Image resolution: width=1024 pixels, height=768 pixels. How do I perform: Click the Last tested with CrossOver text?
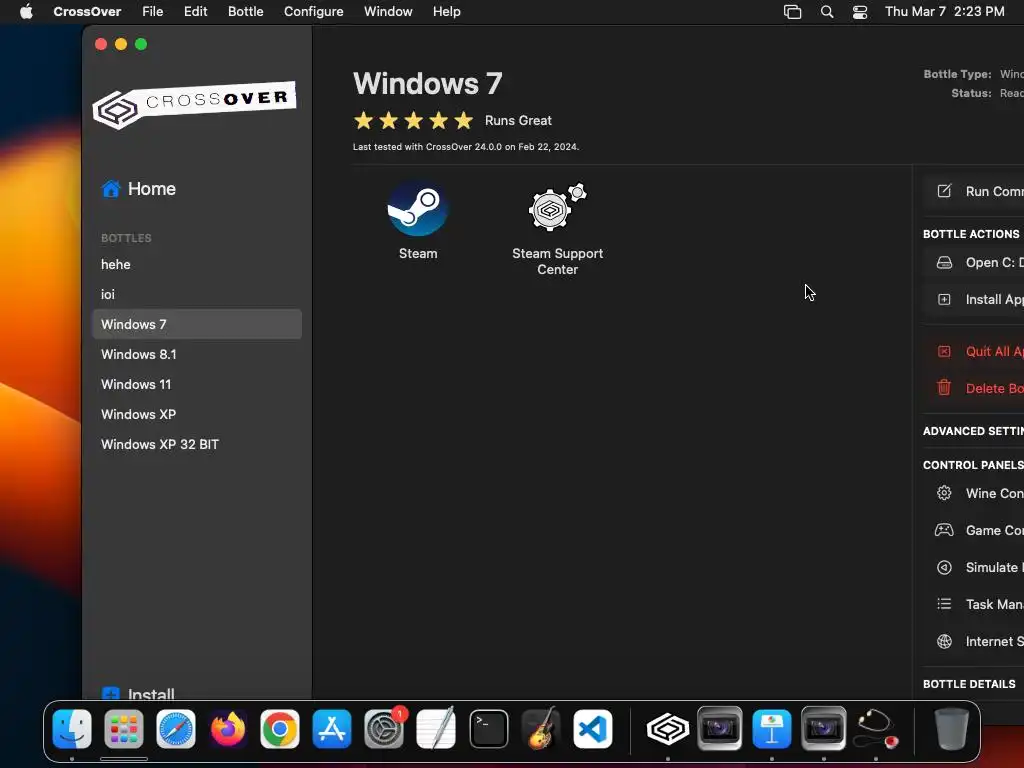tap(466, 147)
